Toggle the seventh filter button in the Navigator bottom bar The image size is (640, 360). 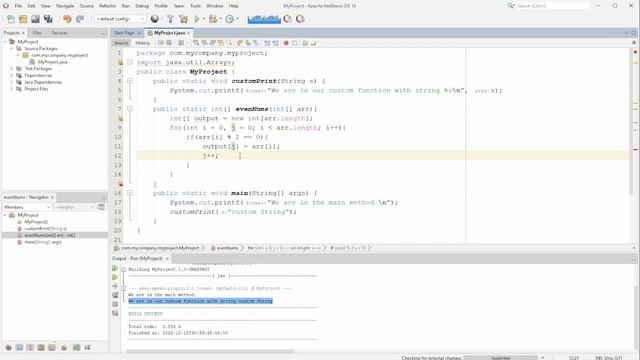76,347
